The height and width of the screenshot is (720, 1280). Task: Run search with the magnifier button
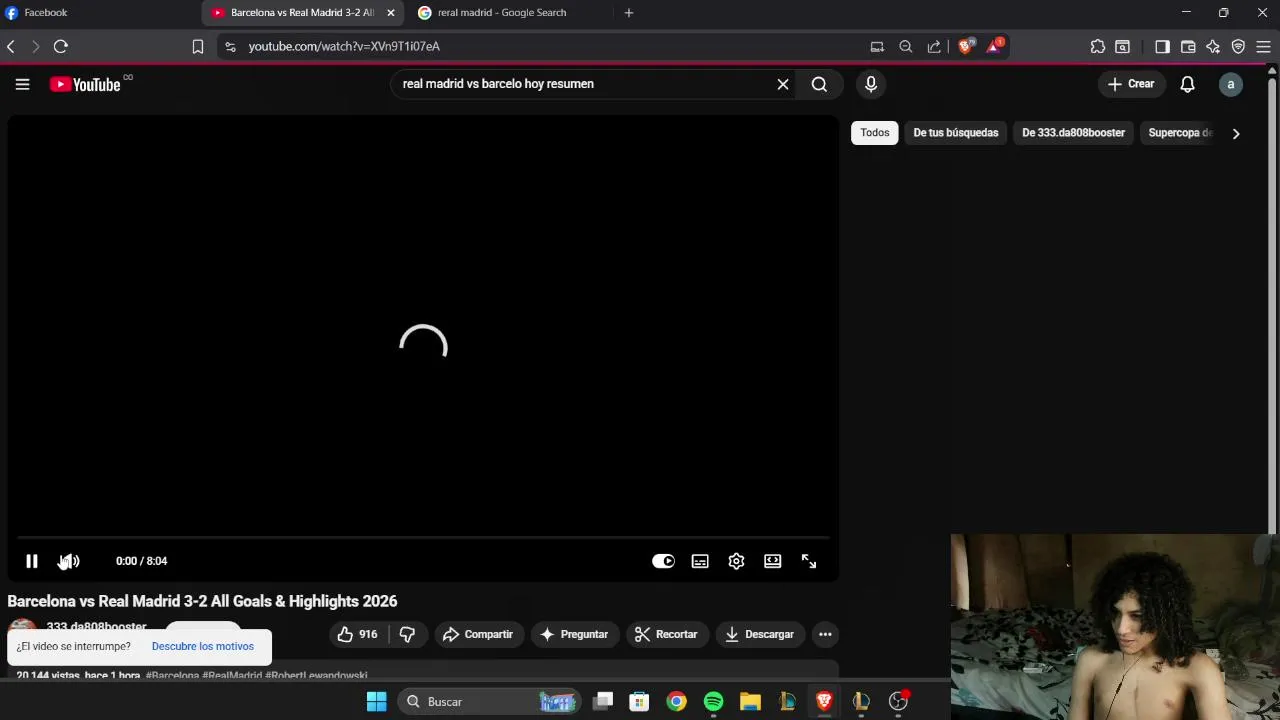point(819,84)
